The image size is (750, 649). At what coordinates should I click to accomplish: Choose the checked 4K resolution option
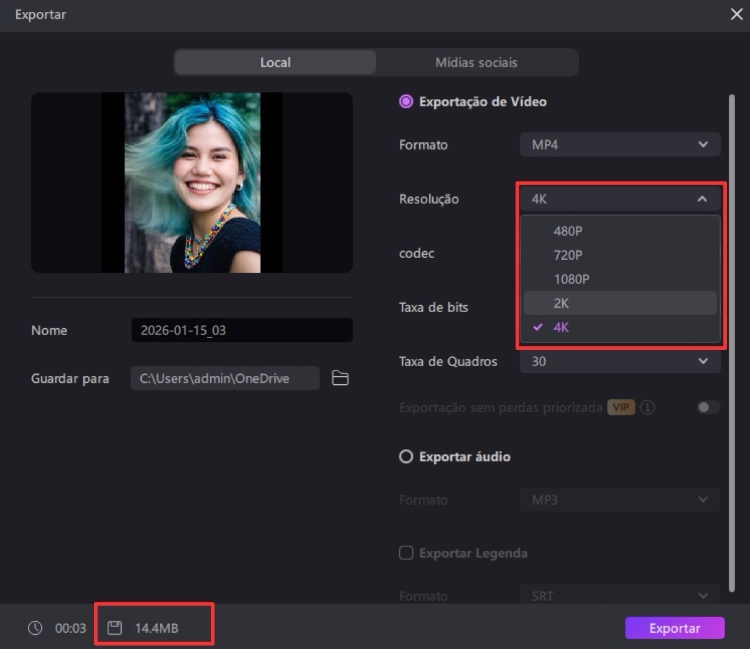pos(620,327)
